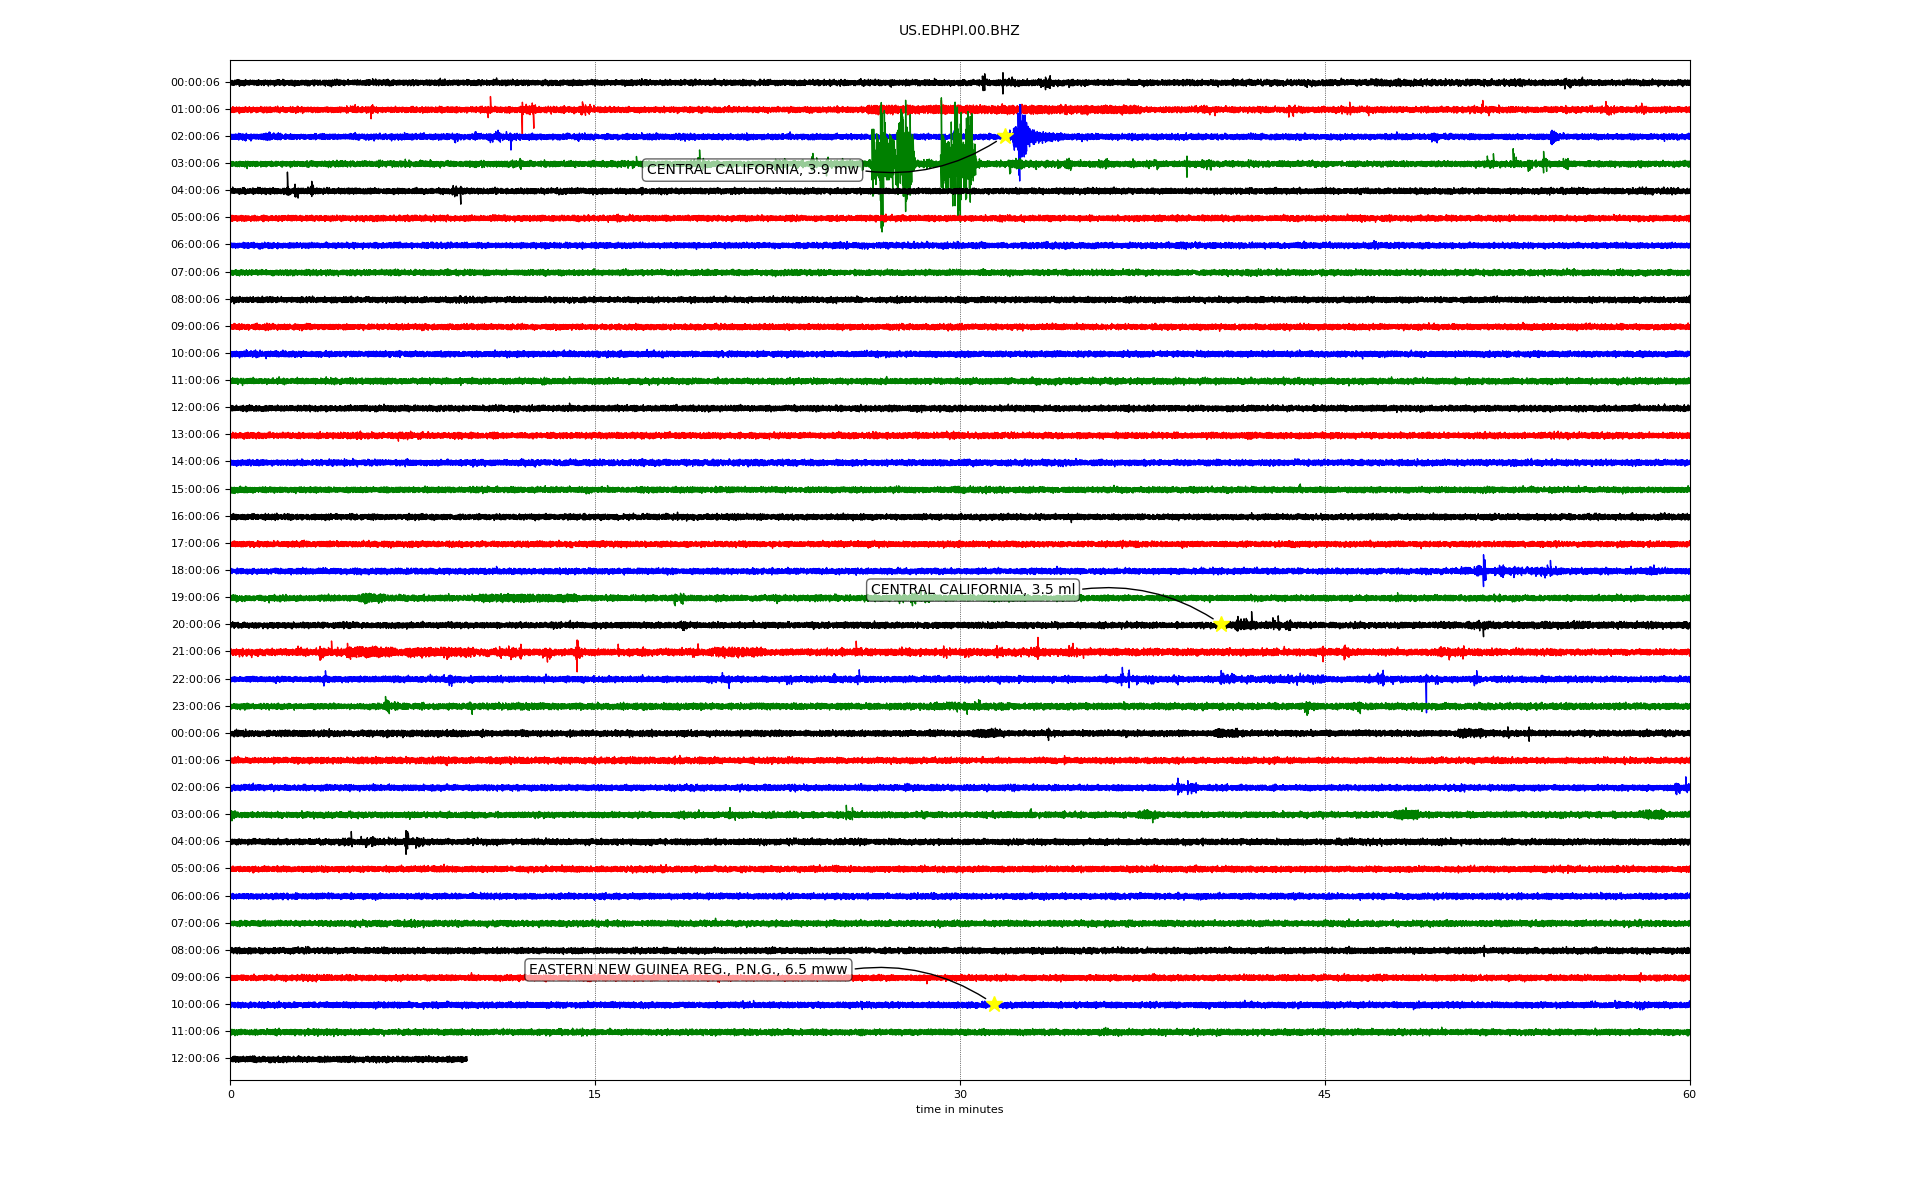This screenshot has height=1200, width=1920.
Task: Click the CENTRAL CALIFORNIA, 3.5 ml label
Action: pyautogui.click(x=972, y=590)
